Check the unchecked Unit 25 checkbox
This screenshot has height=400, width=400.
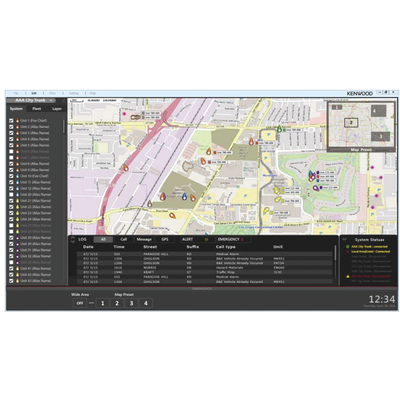(x=11, y=225)
